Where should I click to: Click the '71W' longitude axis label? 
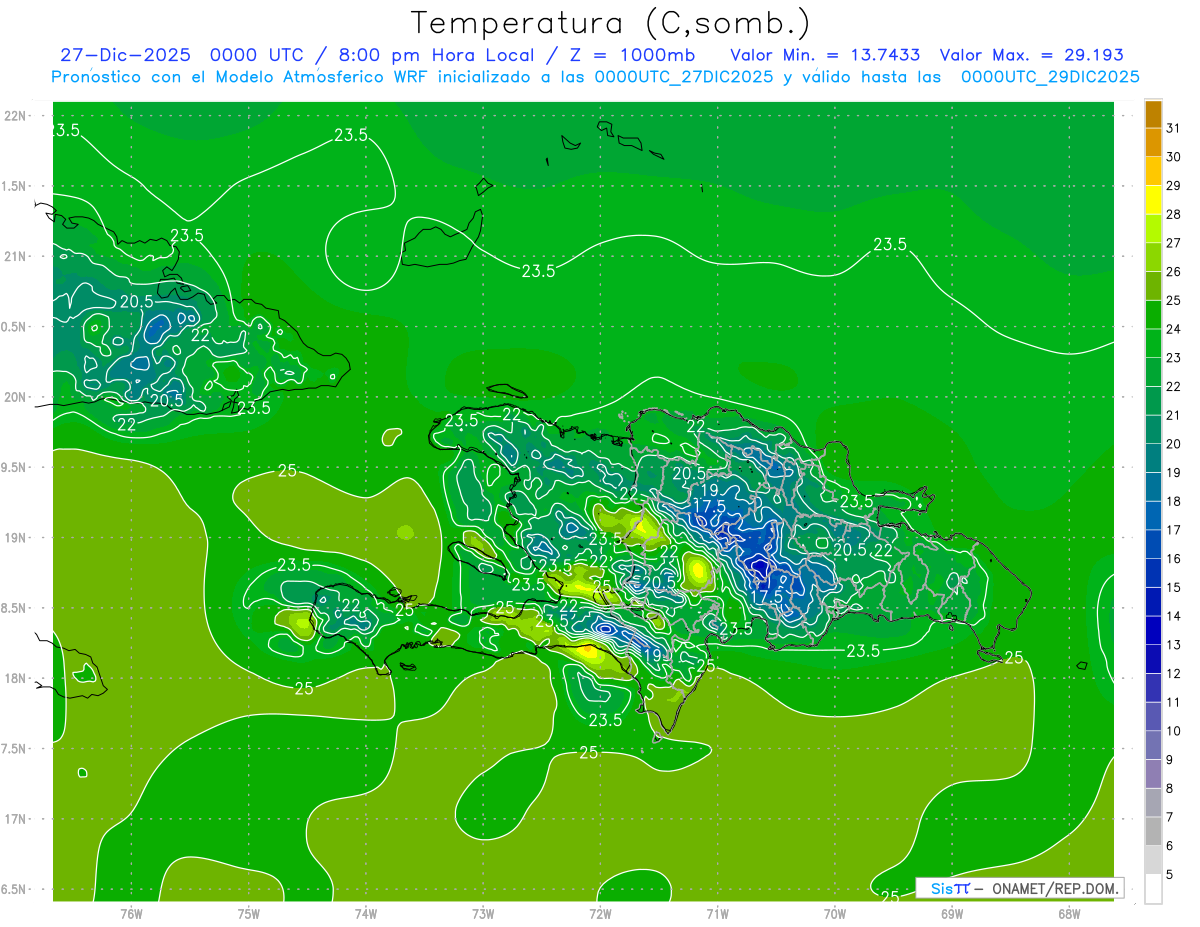click(717, 914)
